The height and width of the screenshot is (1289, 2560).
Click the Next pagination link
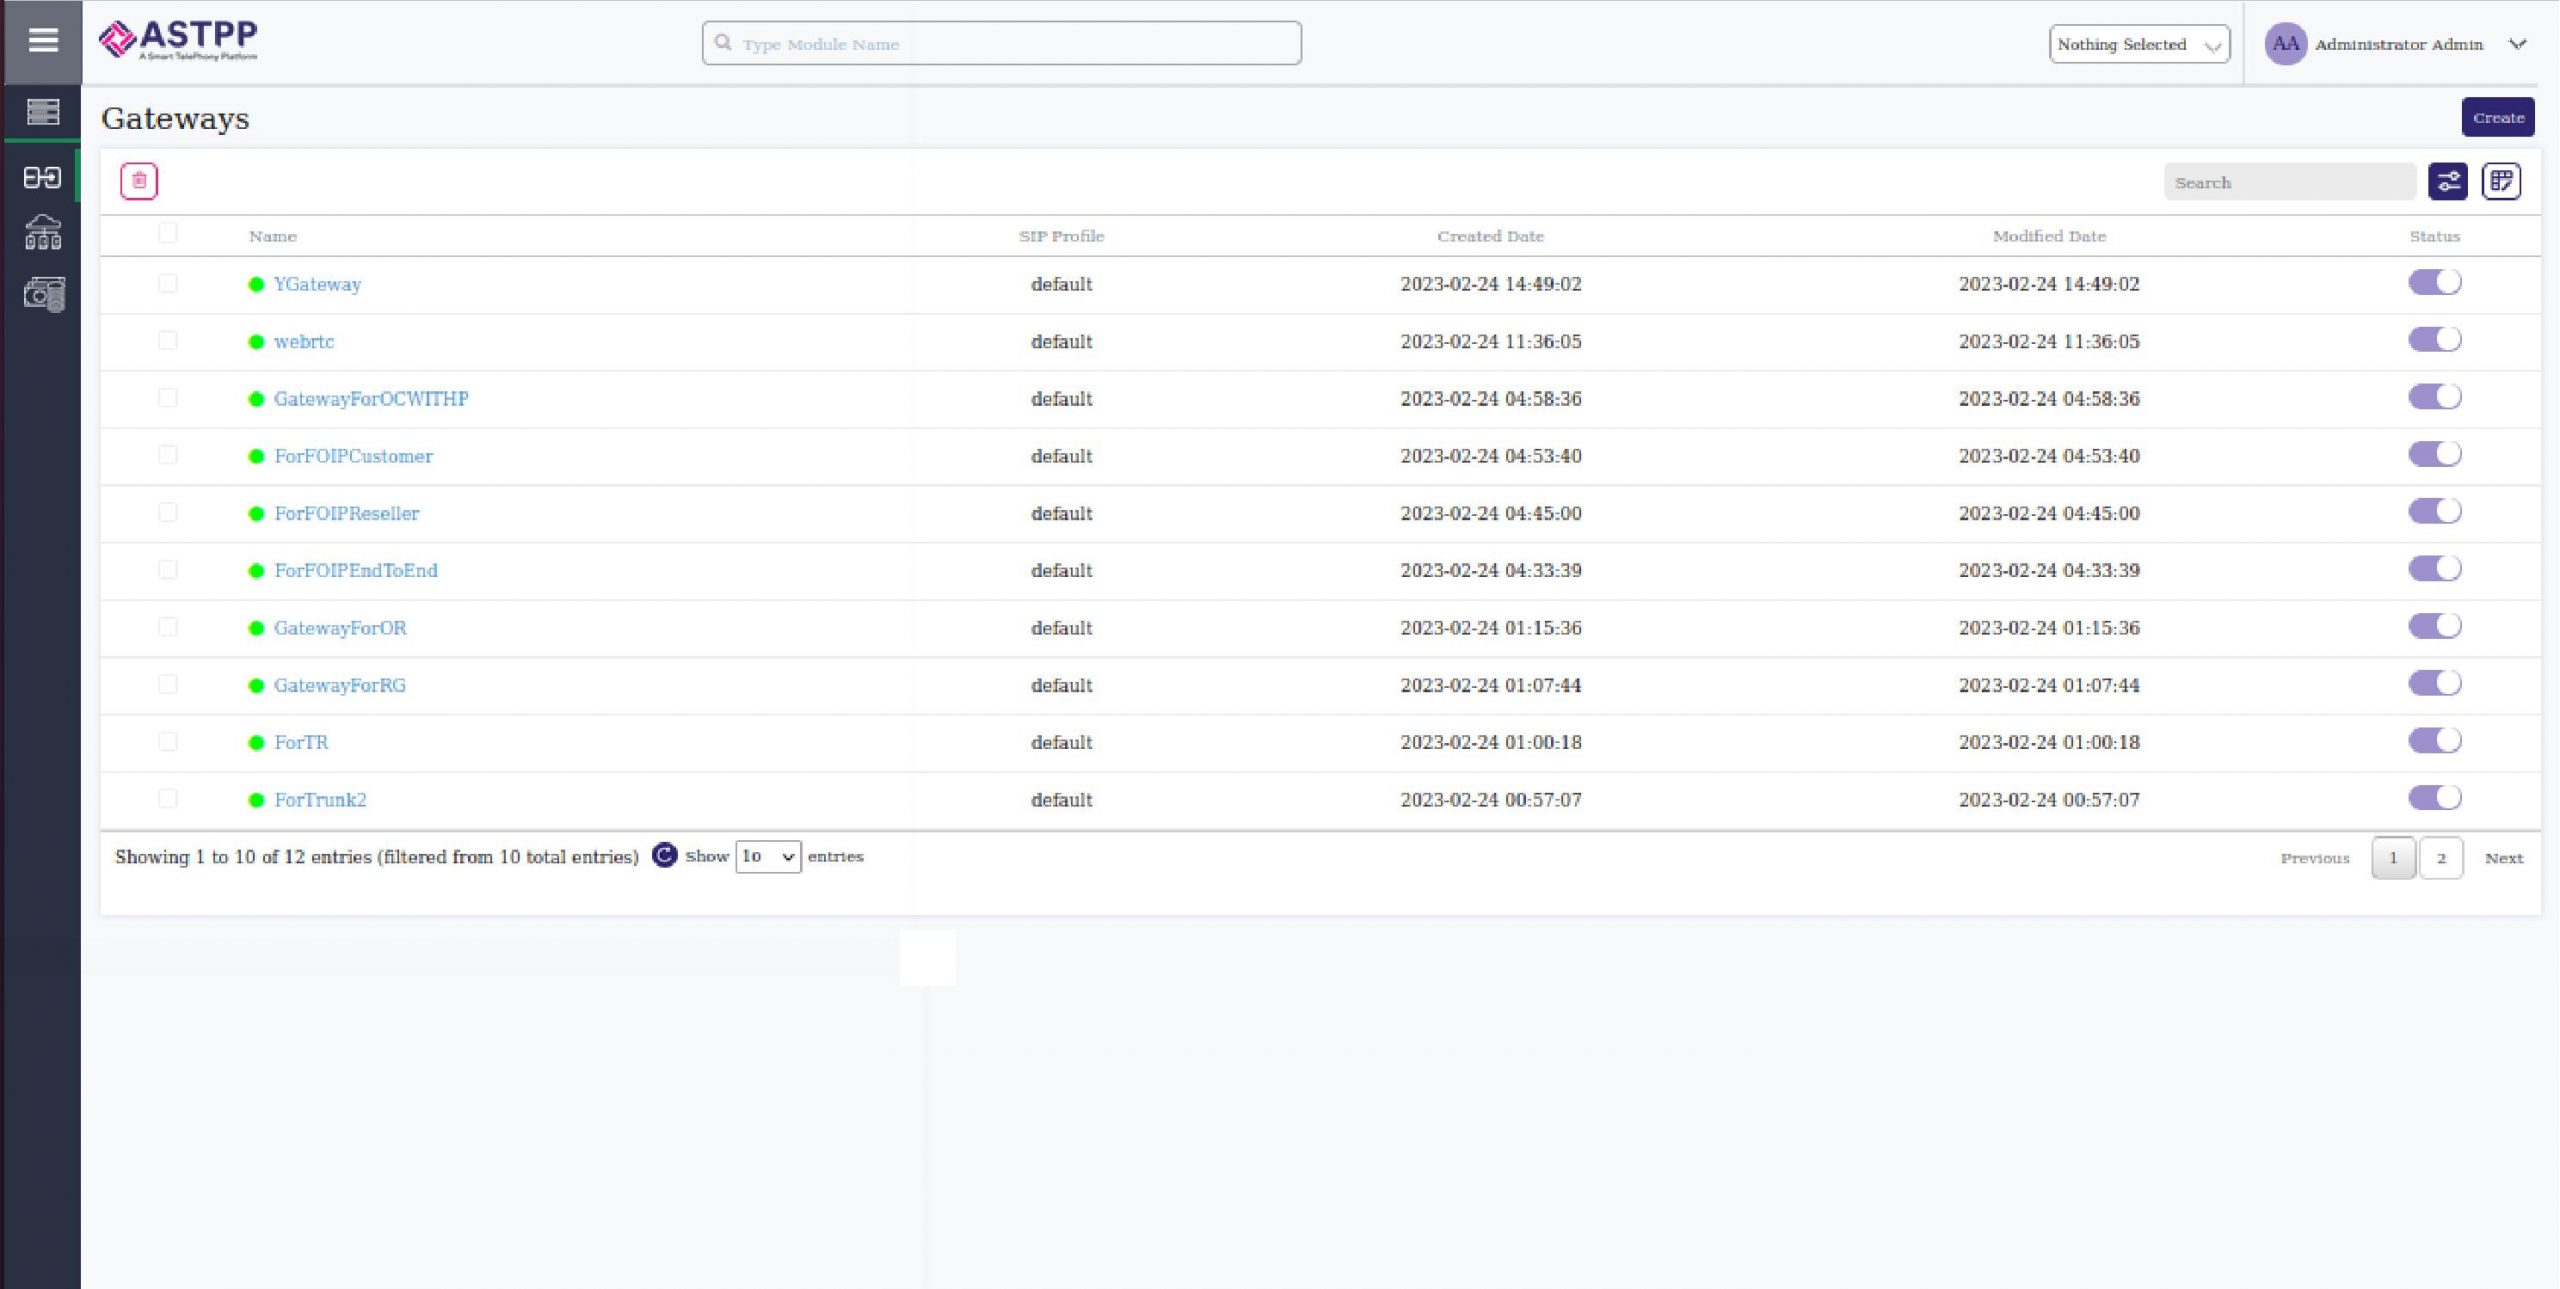pos(2504,858)
